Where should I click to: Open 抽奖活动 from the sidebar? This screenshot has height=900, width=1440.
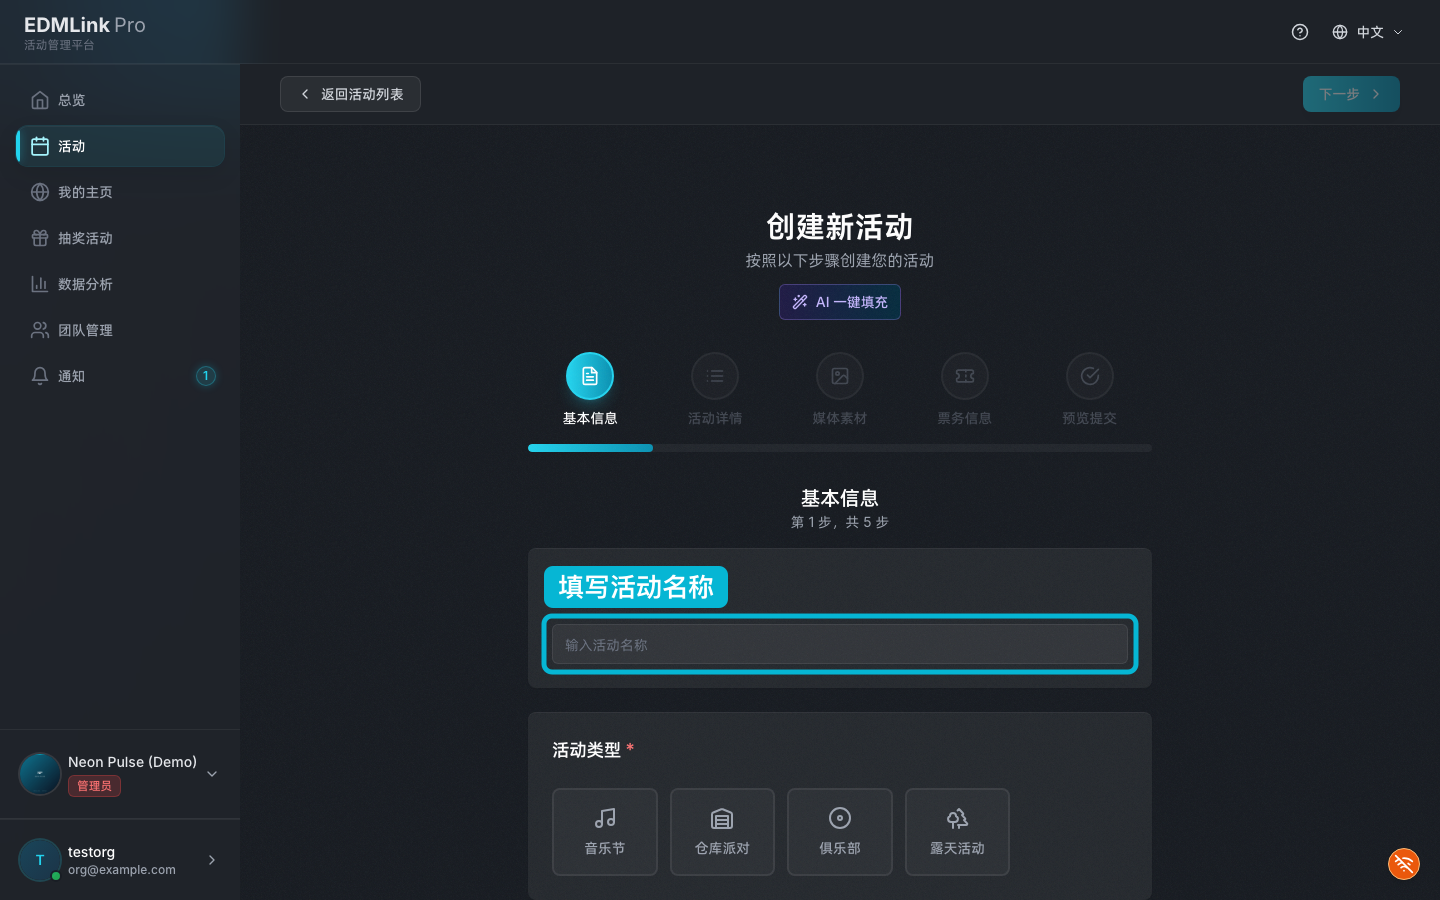pos(120,238)
